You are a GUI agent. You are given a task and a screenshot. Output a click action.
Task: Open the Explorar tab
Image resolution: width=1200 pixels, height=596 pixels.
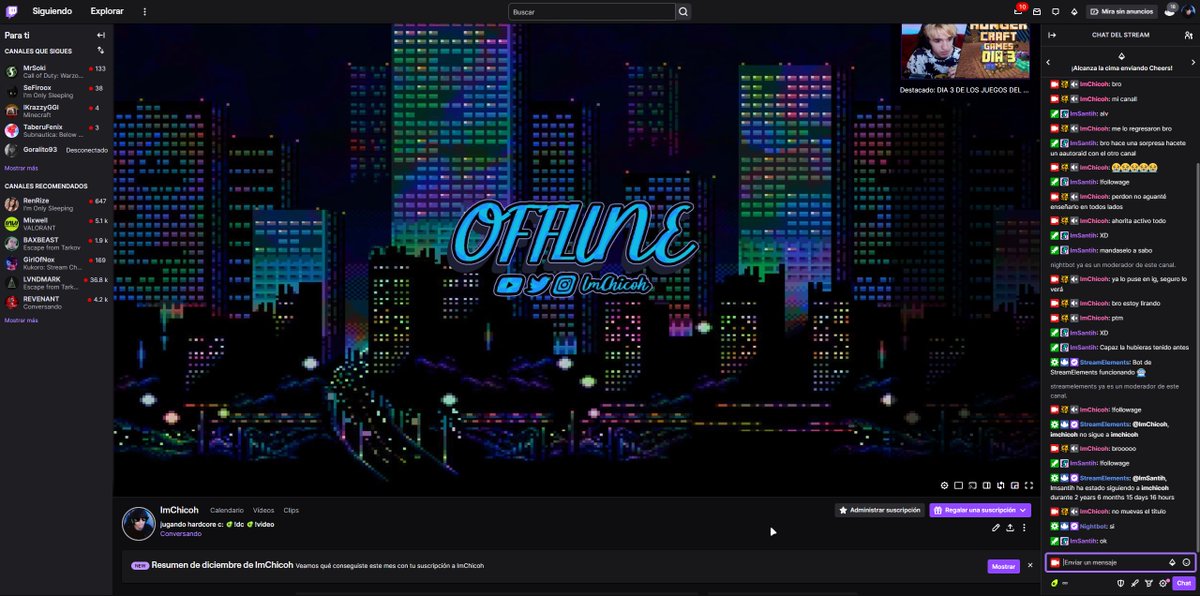pos(107,11)
